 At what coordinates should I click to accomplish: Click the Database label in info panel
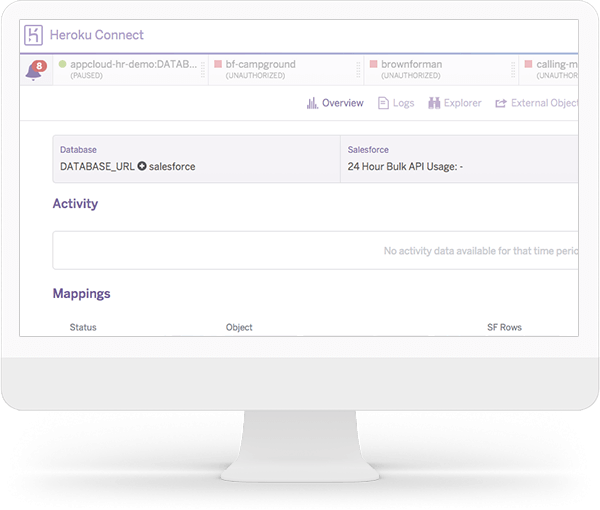pyautogui.click(x=78, y=150)
